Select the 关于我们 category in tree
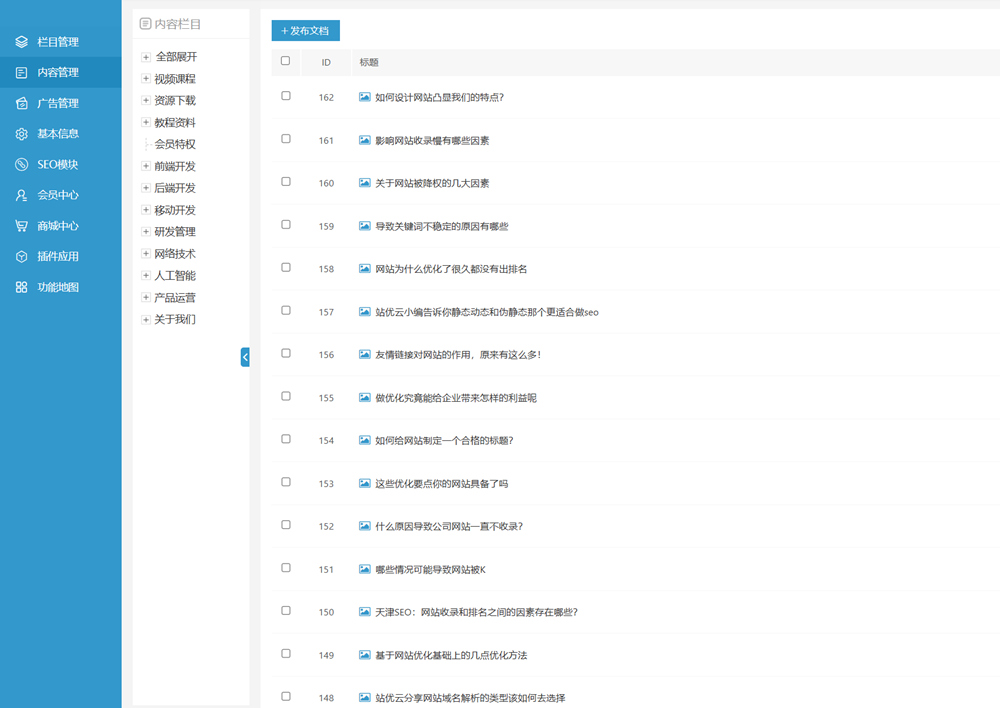Screen dimensions: 1000x708 coord(174,319)
